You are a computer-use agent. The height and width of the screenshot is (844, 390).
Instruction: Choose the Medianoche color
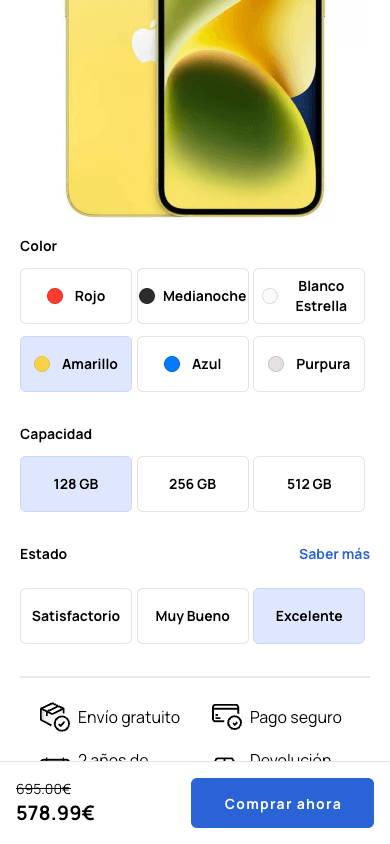click(193, 296)
